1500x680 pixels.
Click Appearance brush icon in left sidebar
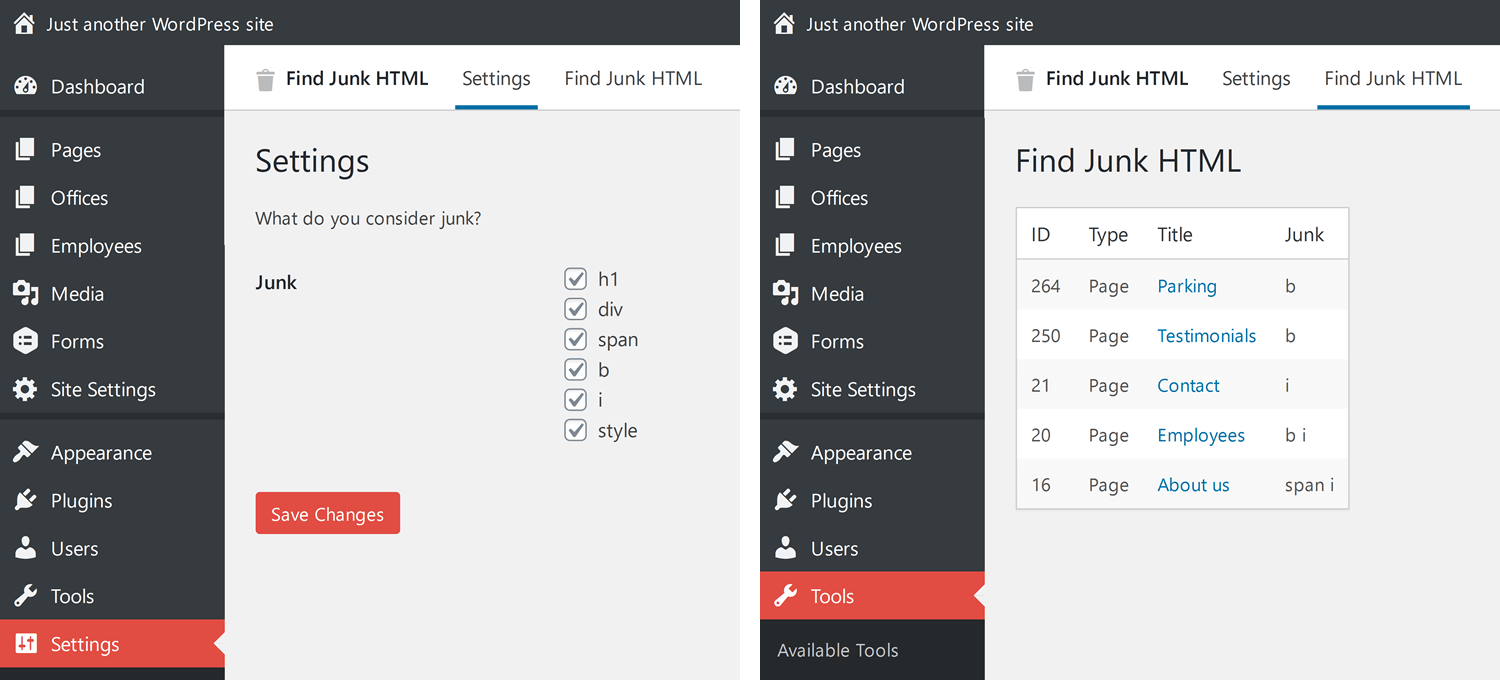25,452
